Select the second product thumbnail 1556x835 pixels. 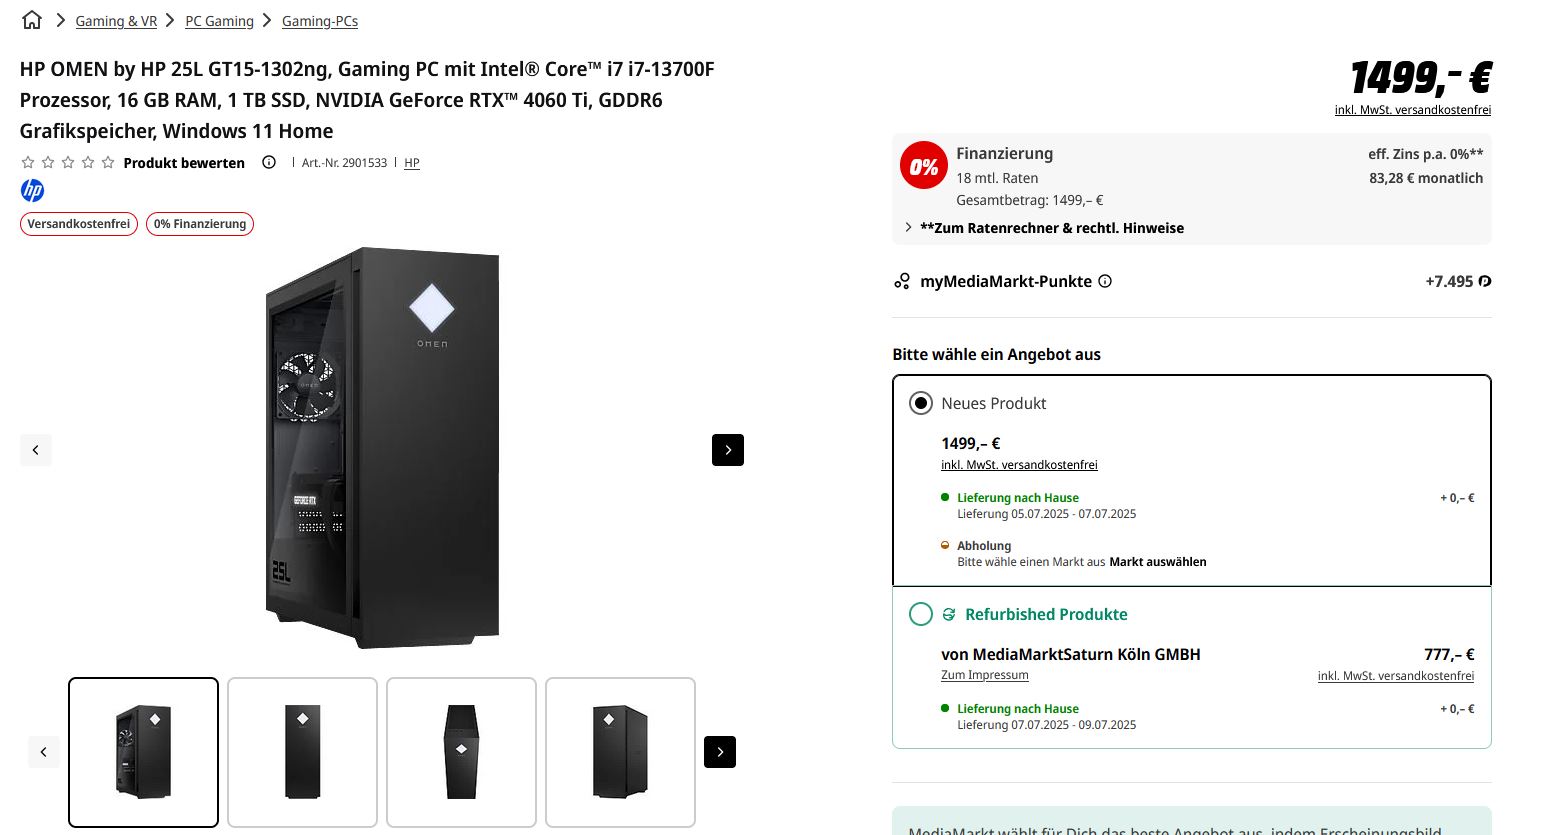(x=302, y=752)
